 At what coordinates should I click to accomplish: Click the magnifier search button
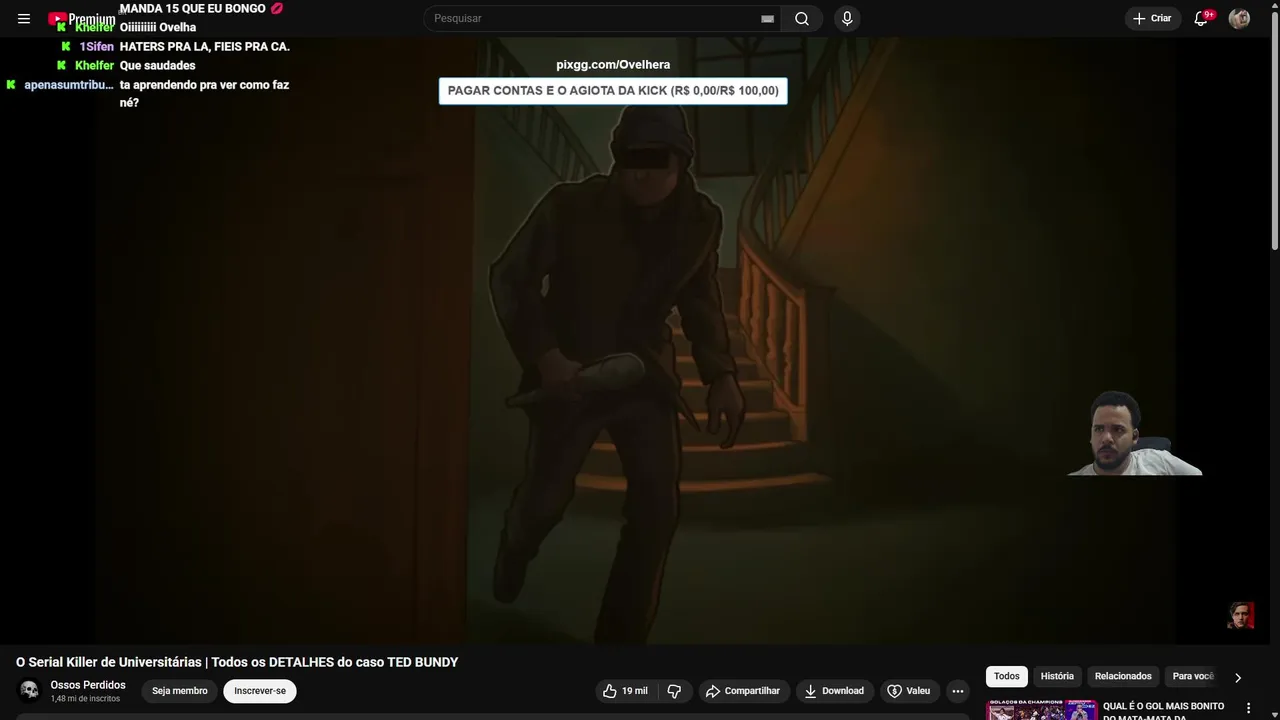pyautogui.click(x=802, y=18)
